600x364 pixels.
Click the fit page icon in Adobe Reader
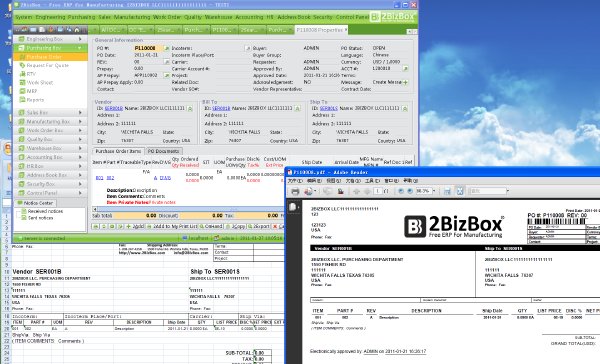tap(460, 191)
